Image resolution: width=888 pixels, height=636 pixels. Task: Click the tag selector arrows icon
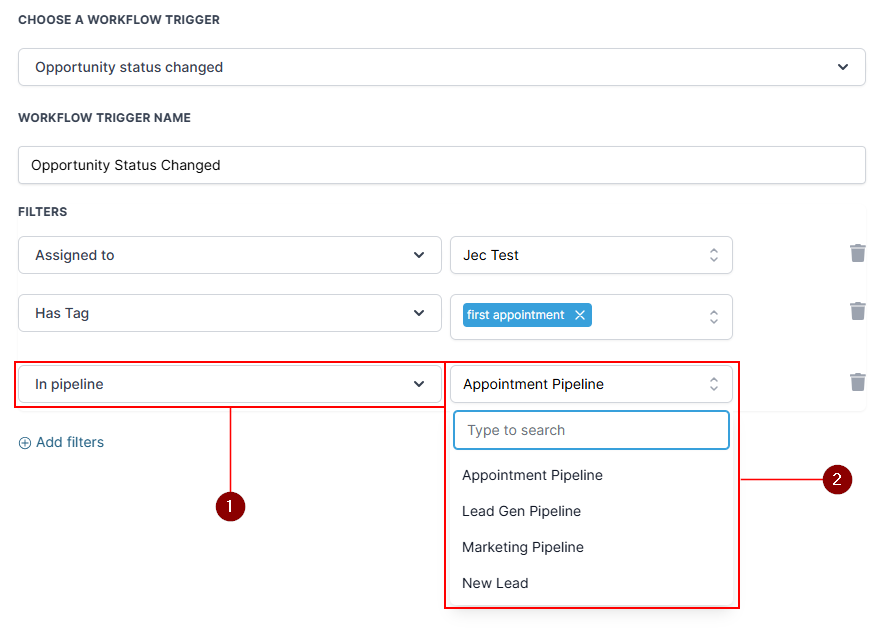coord(714,317)
